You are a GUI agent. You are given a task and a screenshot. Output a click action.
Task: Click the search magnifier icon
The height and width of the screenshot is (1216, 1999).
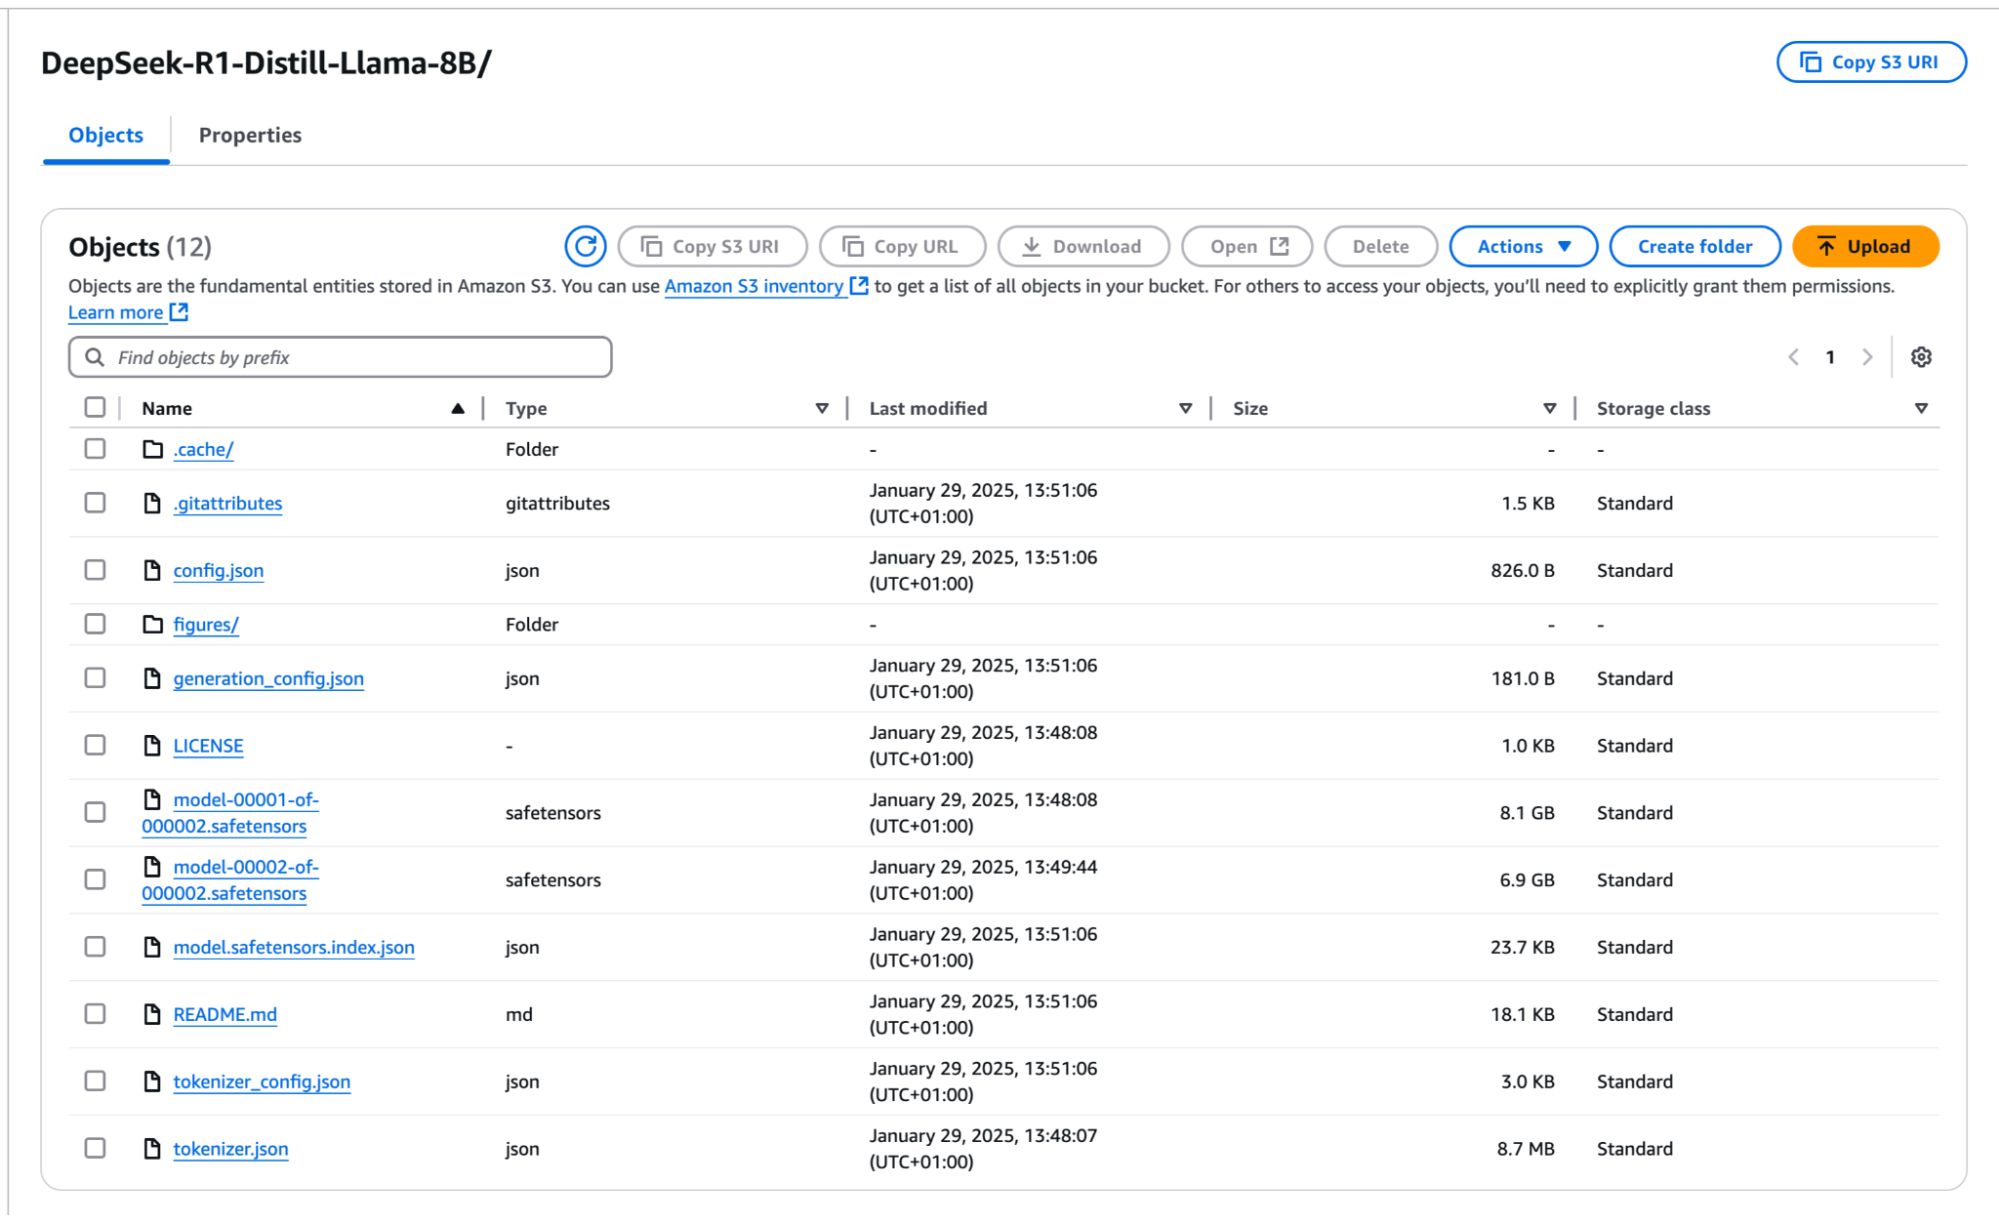point(95,357)
